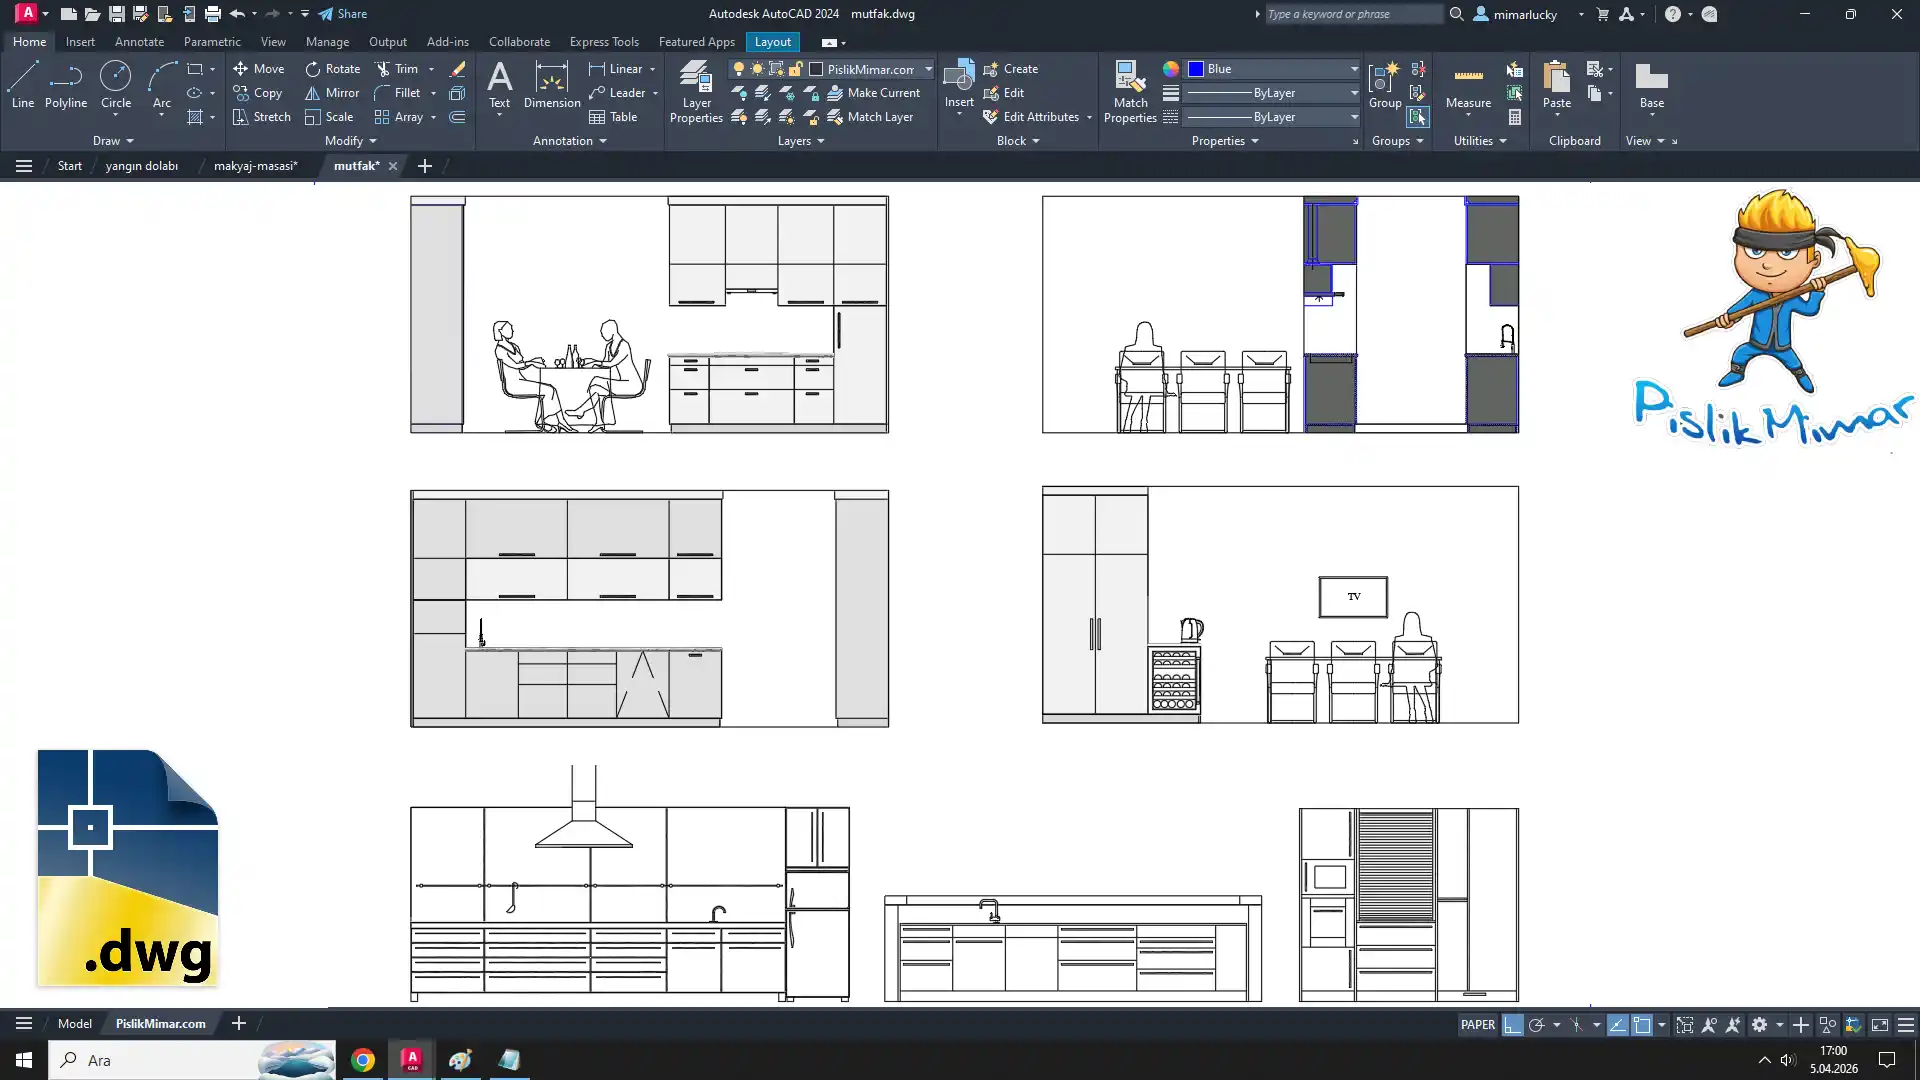
Task: Click the Share button
Action: tap(343, 14)
